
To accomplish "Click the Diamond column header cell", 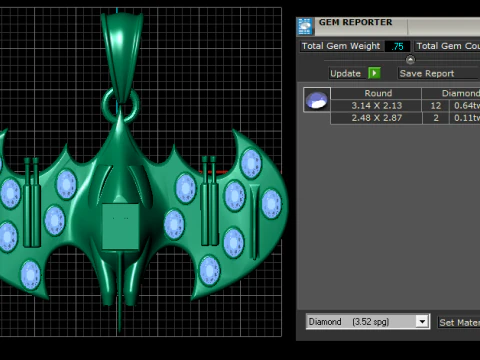I will 451,93.
